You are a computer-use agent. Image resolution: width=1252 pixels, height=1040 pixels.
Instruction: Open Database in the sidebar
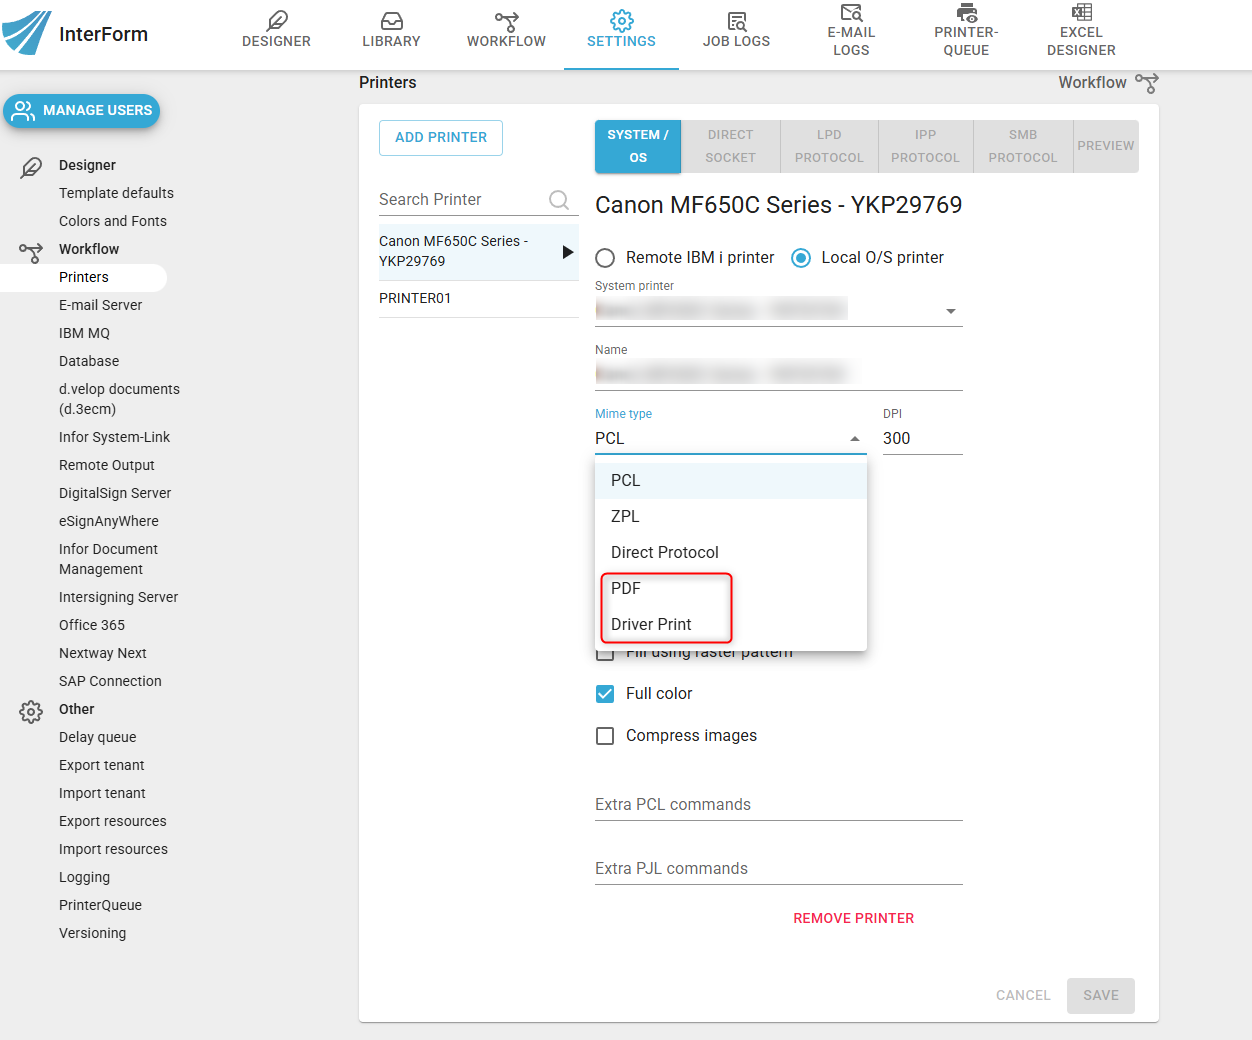(x=89, y=361)
